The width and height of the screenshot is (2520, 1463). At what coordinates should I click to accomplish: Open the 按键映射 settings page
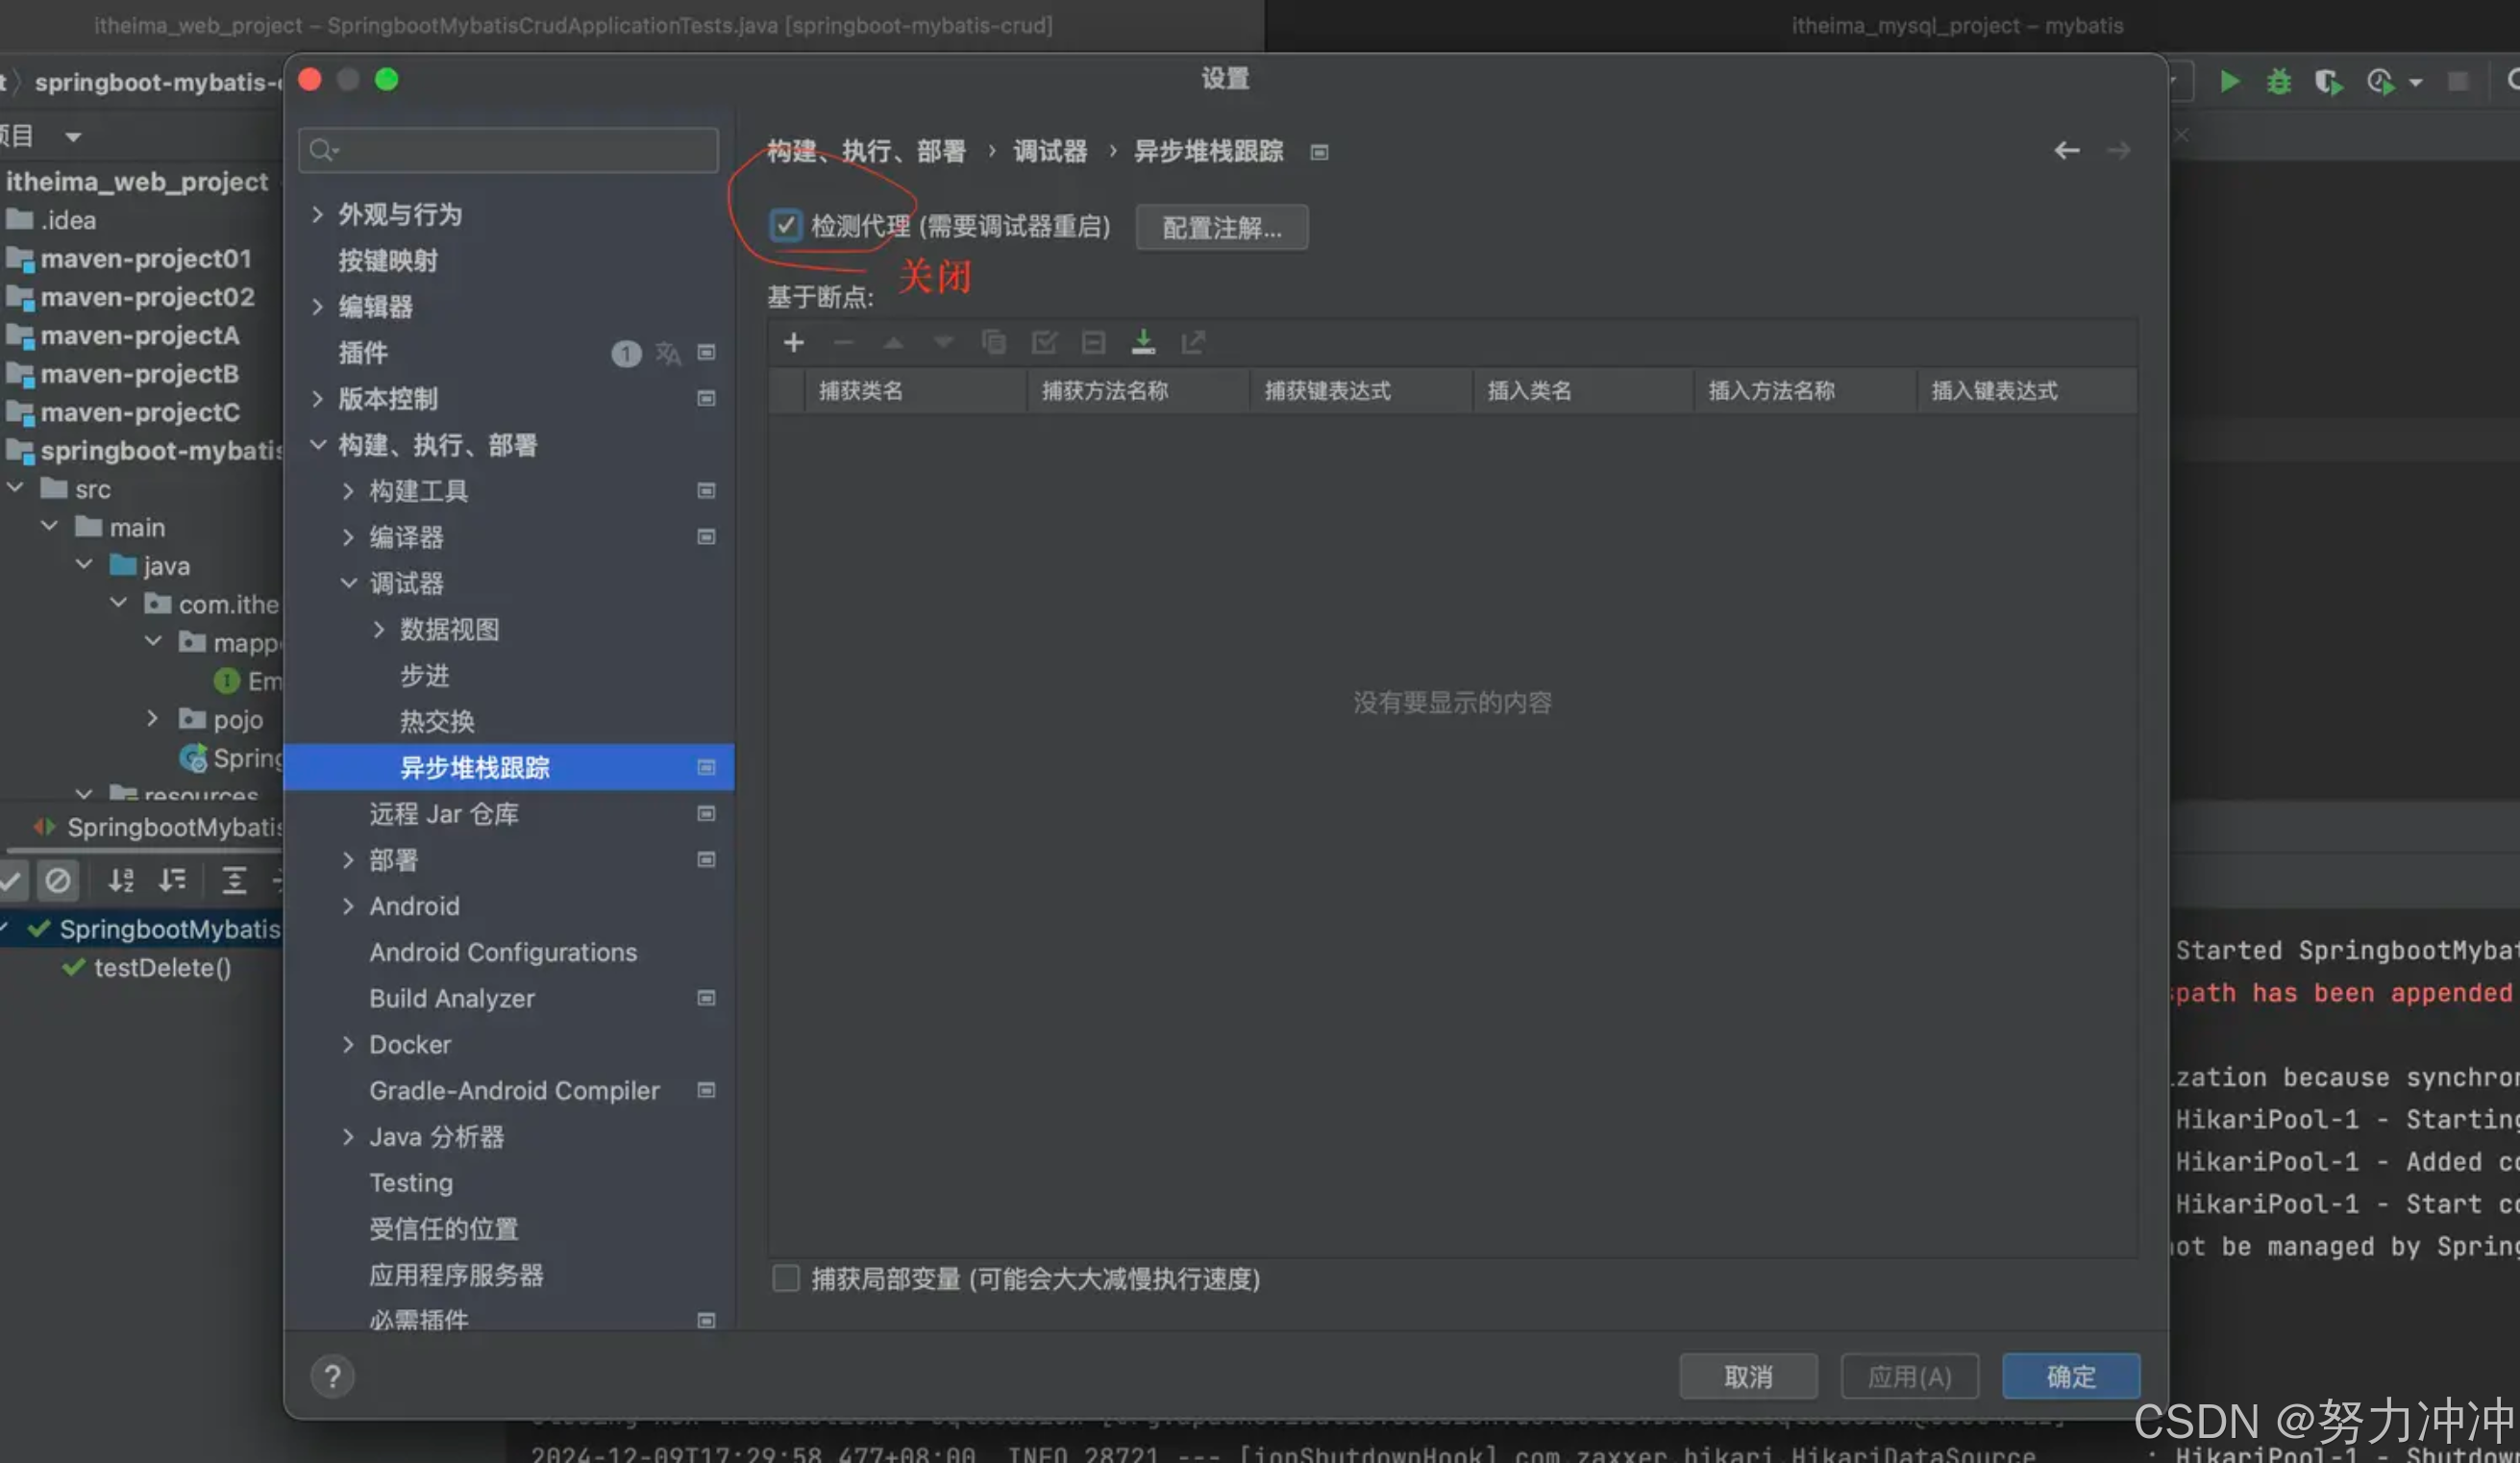[x=388, y=261]
